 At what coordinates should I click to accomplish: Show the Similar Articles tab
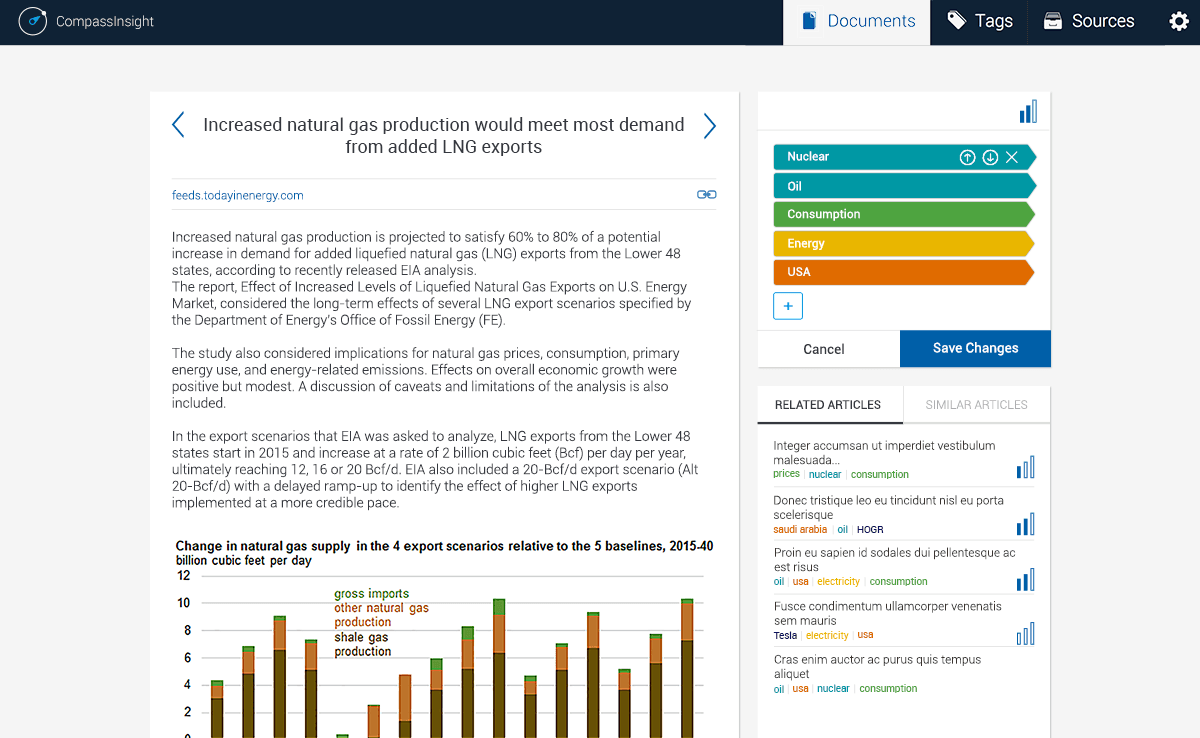click(976, 405)
